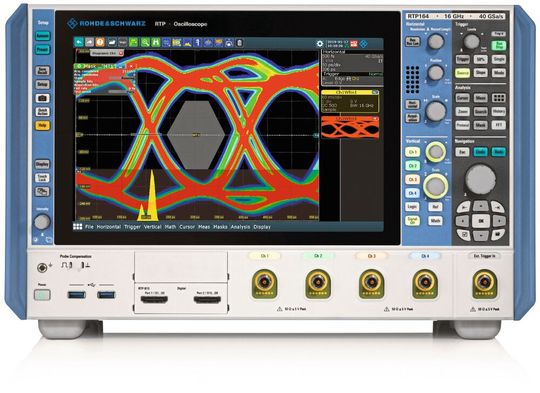Tap the red icon beside the date display
540x393 pixels.
point(354,44)
